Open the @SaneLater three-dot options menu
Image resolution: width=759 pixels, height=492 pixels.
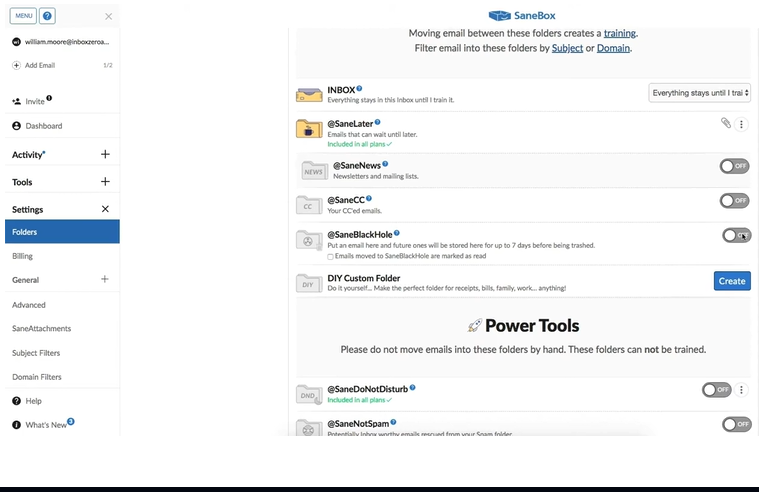point(741,124)
